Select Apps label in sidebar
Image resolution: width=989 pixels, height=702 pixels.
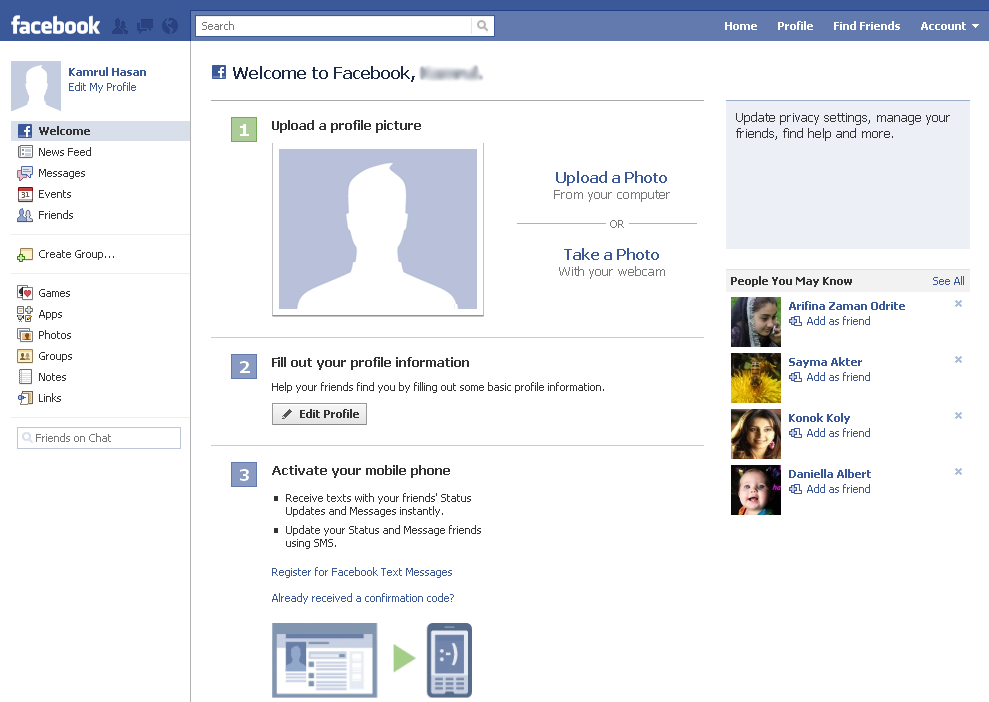(50, 314)
